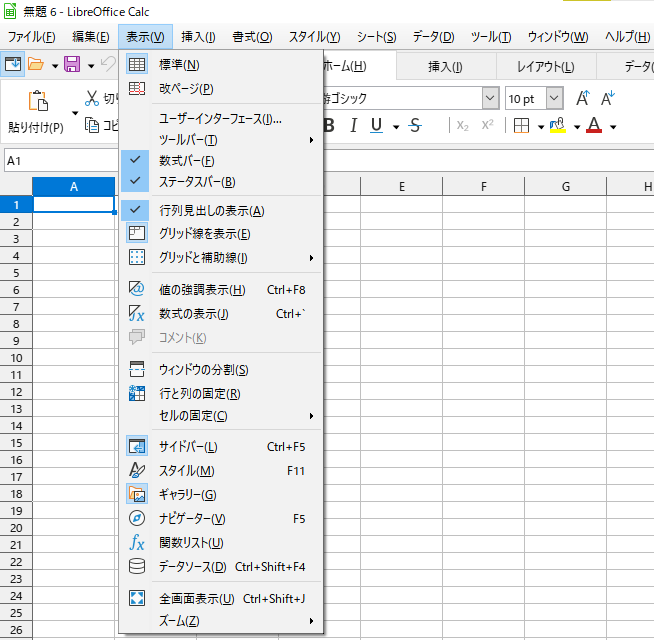This screenshot has height=640, width=654.
Task: Click the Copy icon
Action: [91, 125]
